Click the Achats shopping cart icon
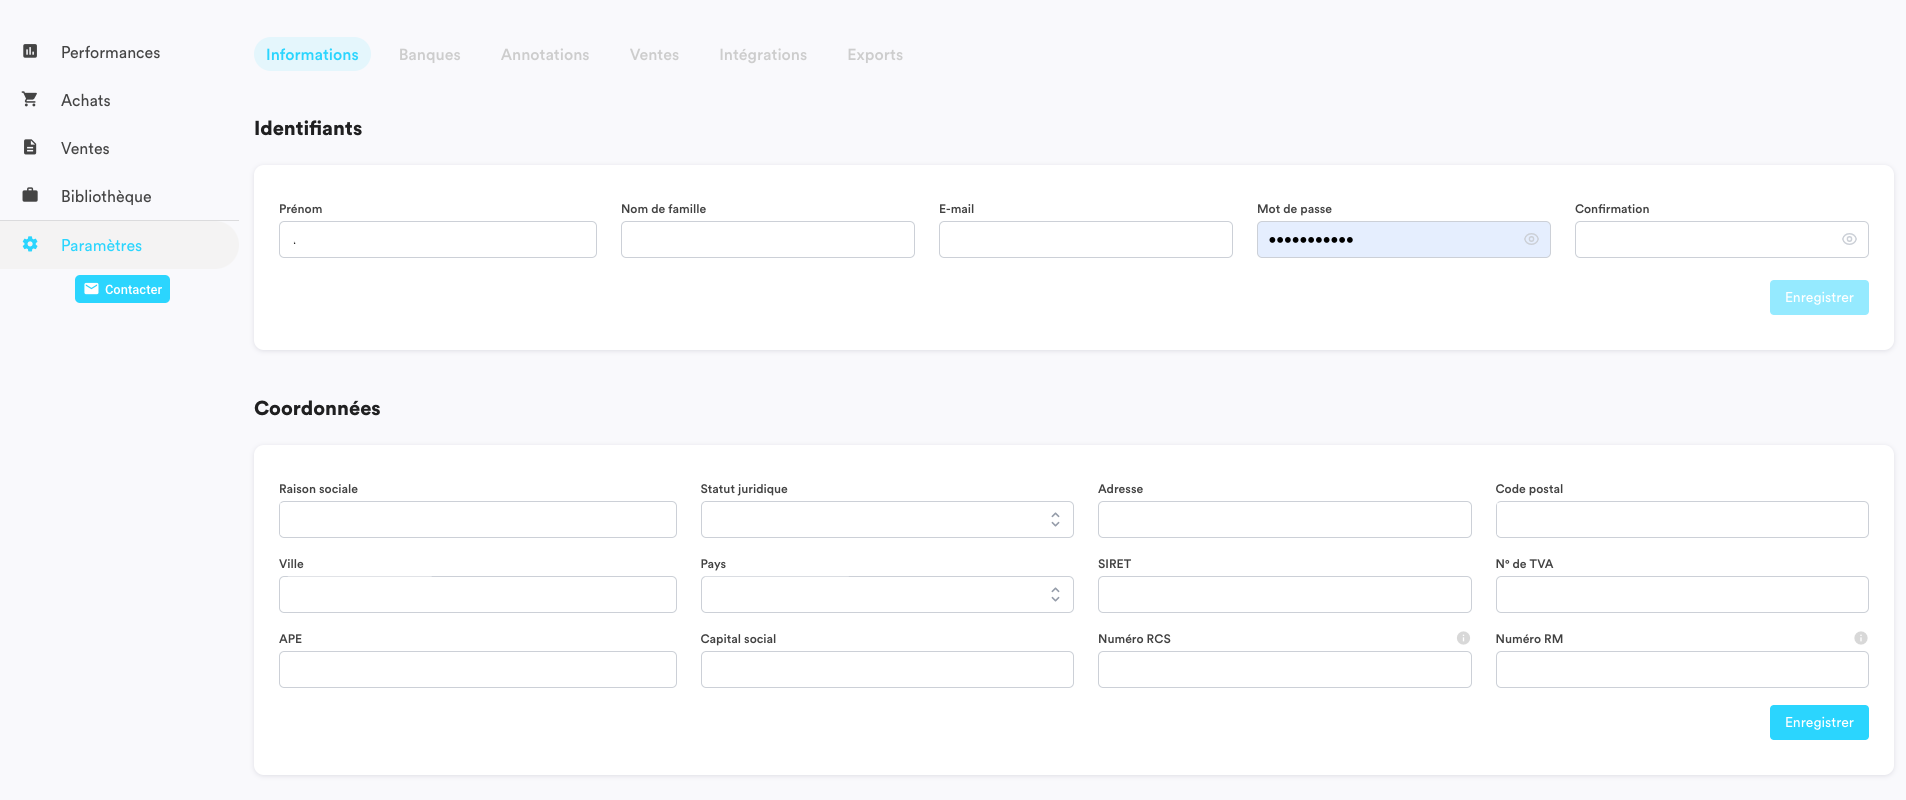 pyautogui.click(x=30, y=99)
